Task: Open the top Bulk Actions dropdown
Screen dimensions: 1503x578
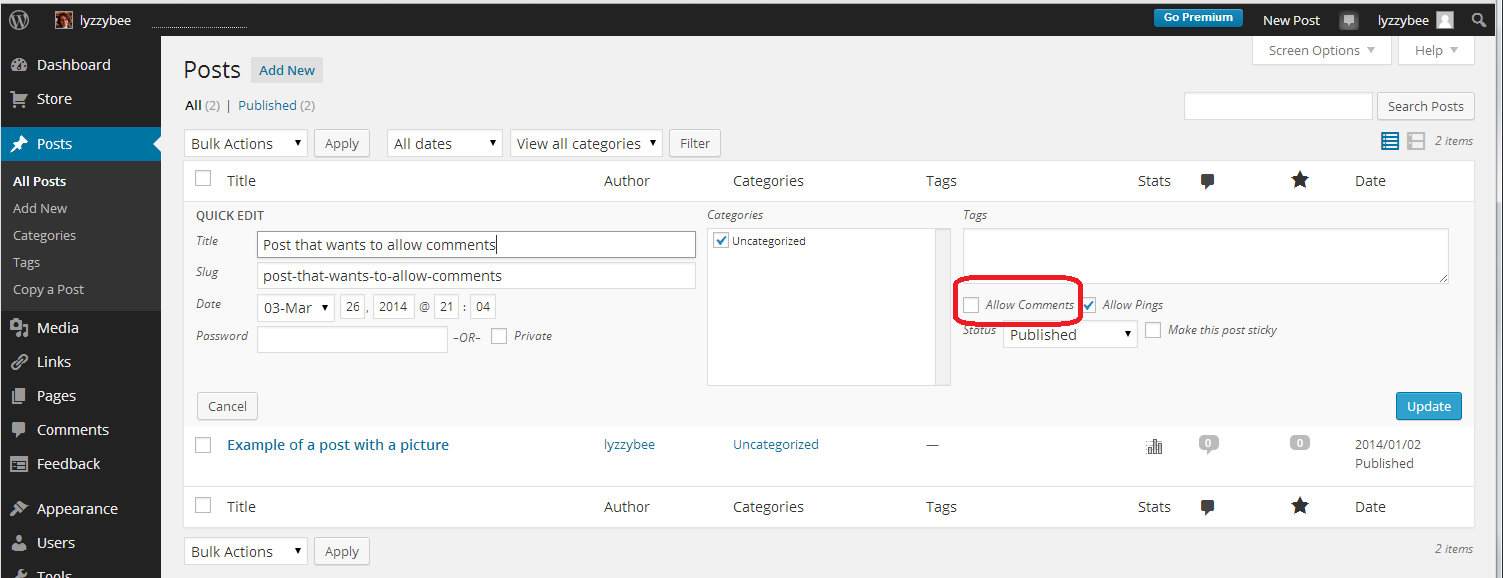Action: tap(246, 143)
